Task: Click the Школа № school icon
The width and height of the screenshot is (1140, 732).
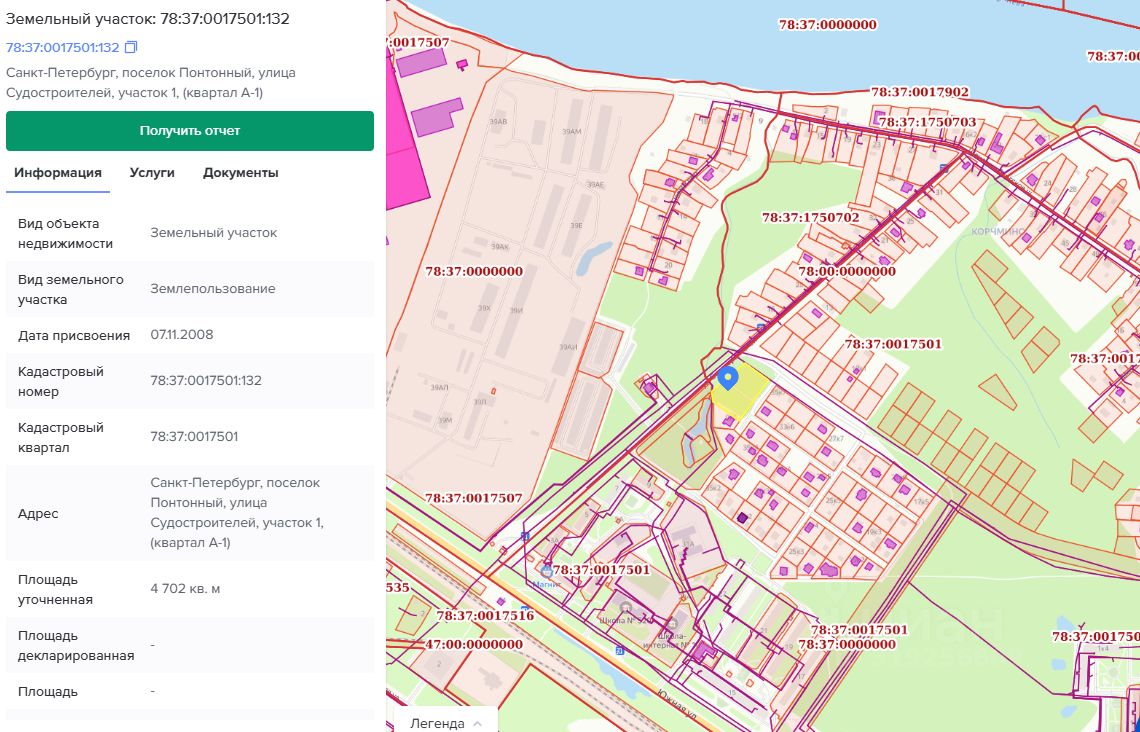Action: click(626, 606)
